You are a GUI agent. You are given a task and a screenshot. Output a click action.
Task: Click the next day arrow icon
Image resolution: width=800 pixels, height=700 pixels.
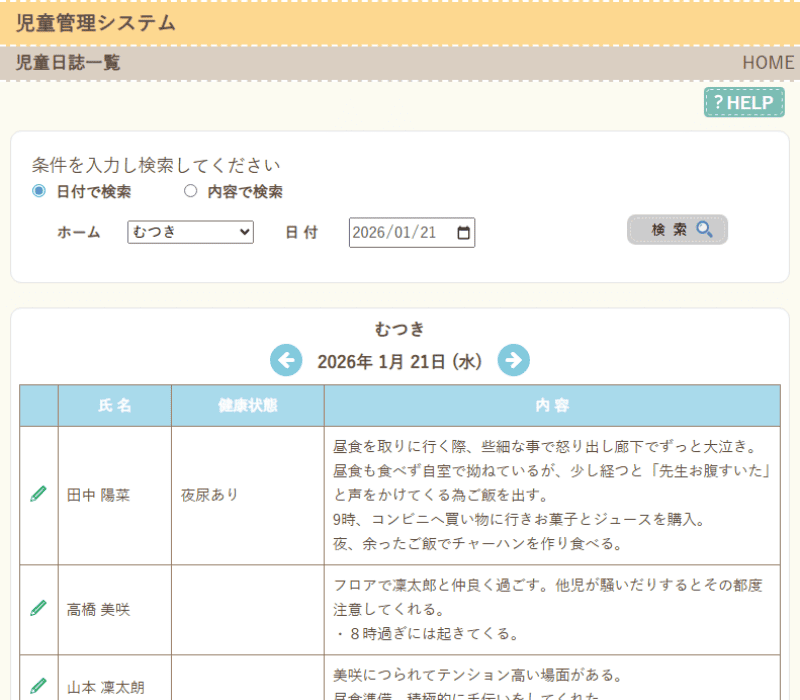point(513,360)
